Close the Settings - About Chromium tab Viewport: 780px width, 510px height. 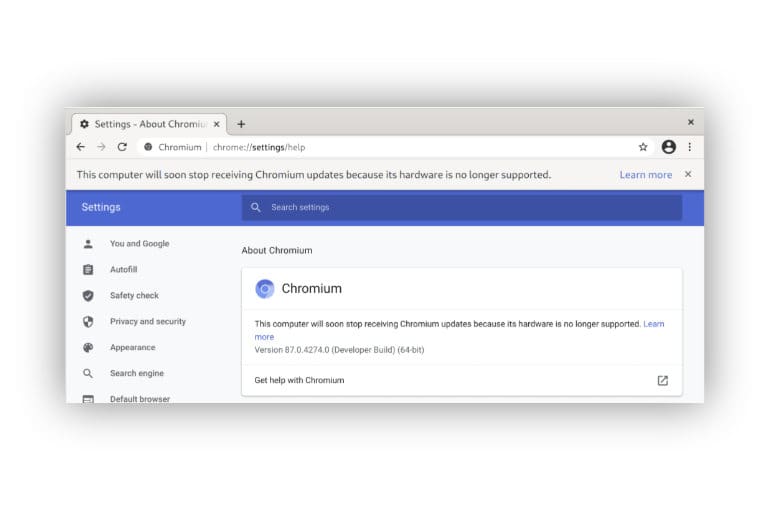point(217,124)
